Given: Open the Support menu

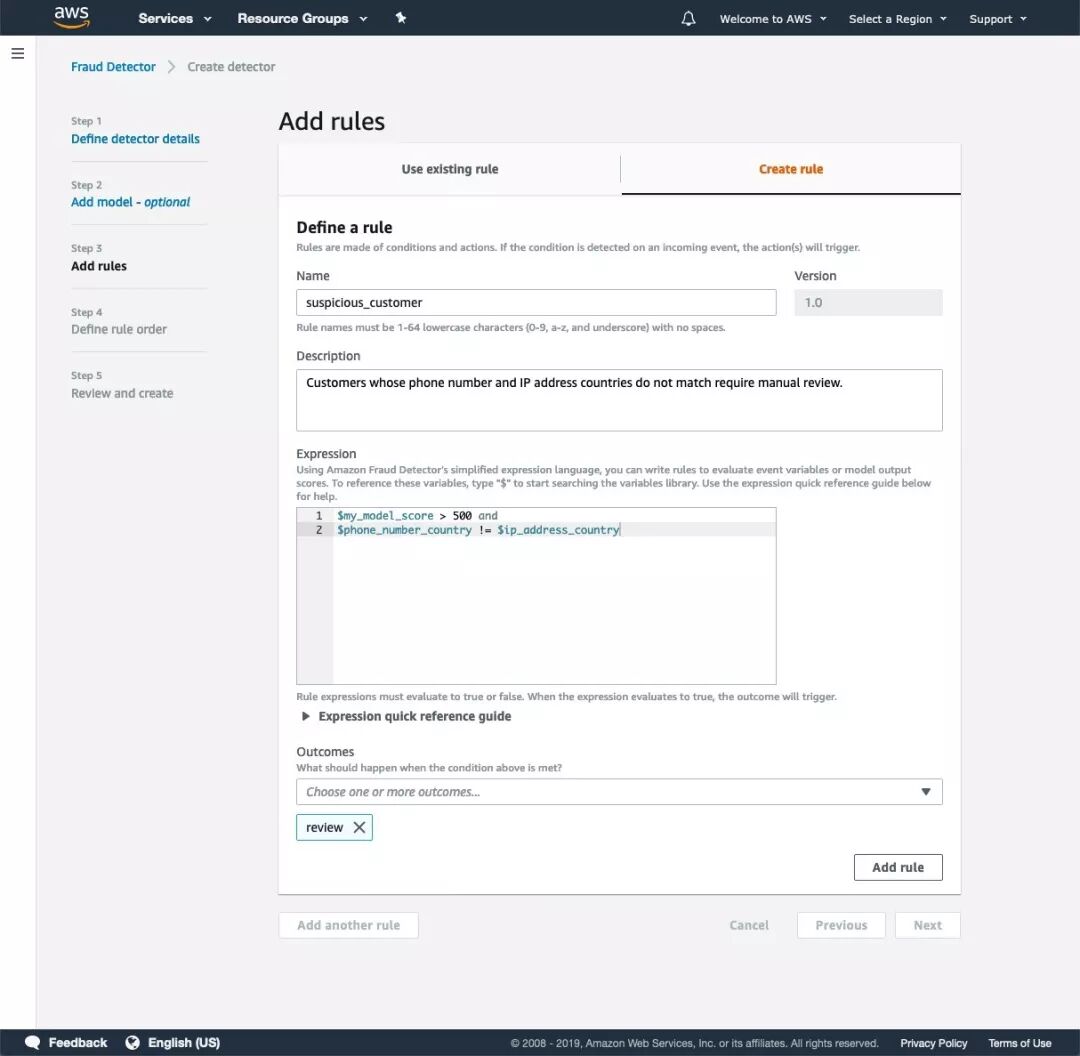Looking at the screenshot, I should [997, 19].
